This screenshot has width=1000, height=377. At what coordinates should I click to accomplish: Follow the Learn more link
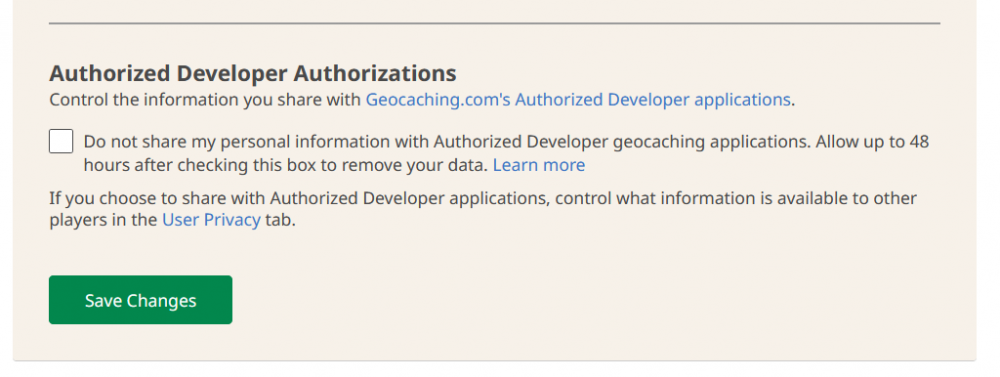click(539, 166)
